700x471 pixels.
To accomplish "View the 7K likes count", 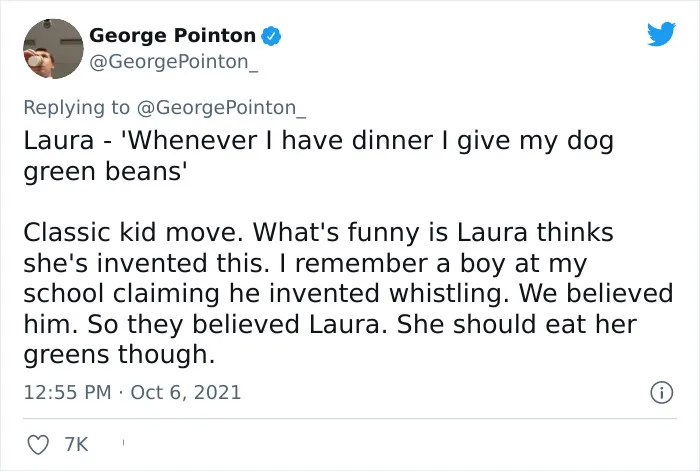I will [76, 445].
